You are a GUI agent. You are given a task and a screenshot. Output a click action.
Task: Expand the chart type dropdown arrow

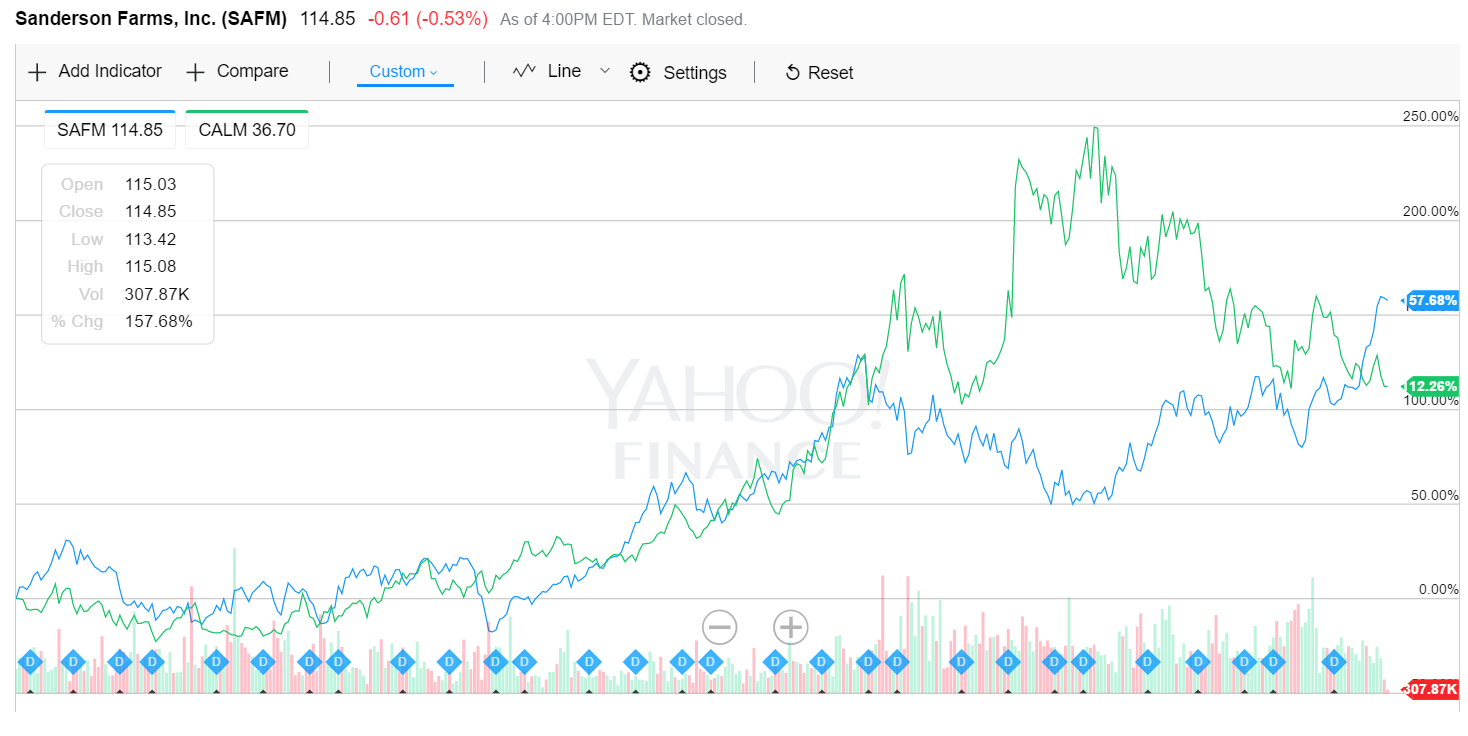tap(604, 71)
